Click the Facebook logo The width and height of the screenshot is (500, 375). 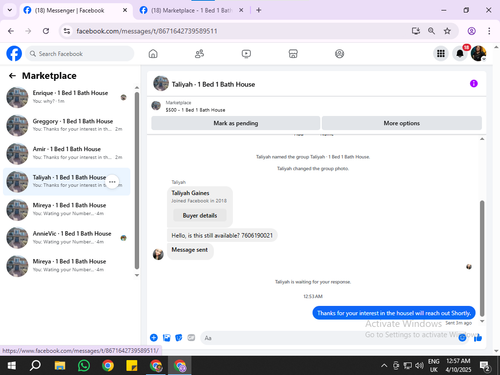[14, 53]
